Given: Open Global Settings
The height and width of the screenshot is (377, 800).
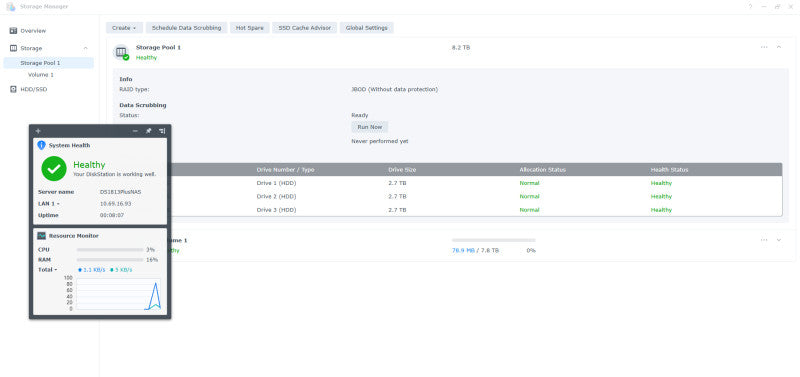Looking at the screenshot, I should tap(366, 28).
